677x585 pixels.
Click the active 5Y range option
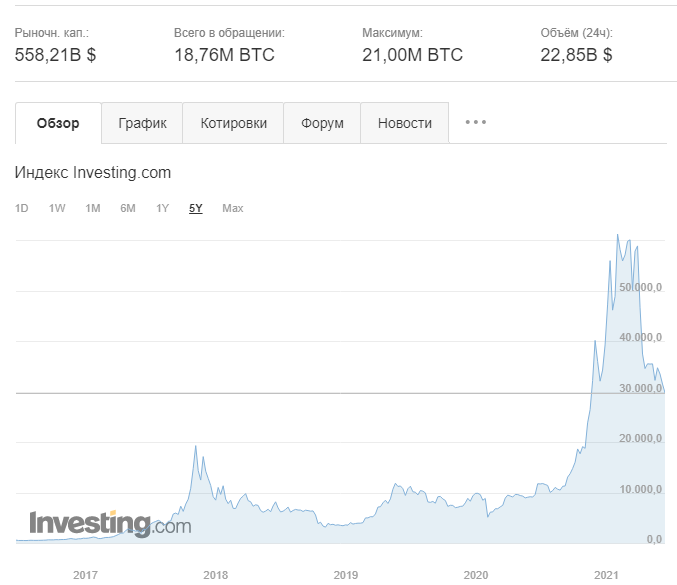[196, 208]
